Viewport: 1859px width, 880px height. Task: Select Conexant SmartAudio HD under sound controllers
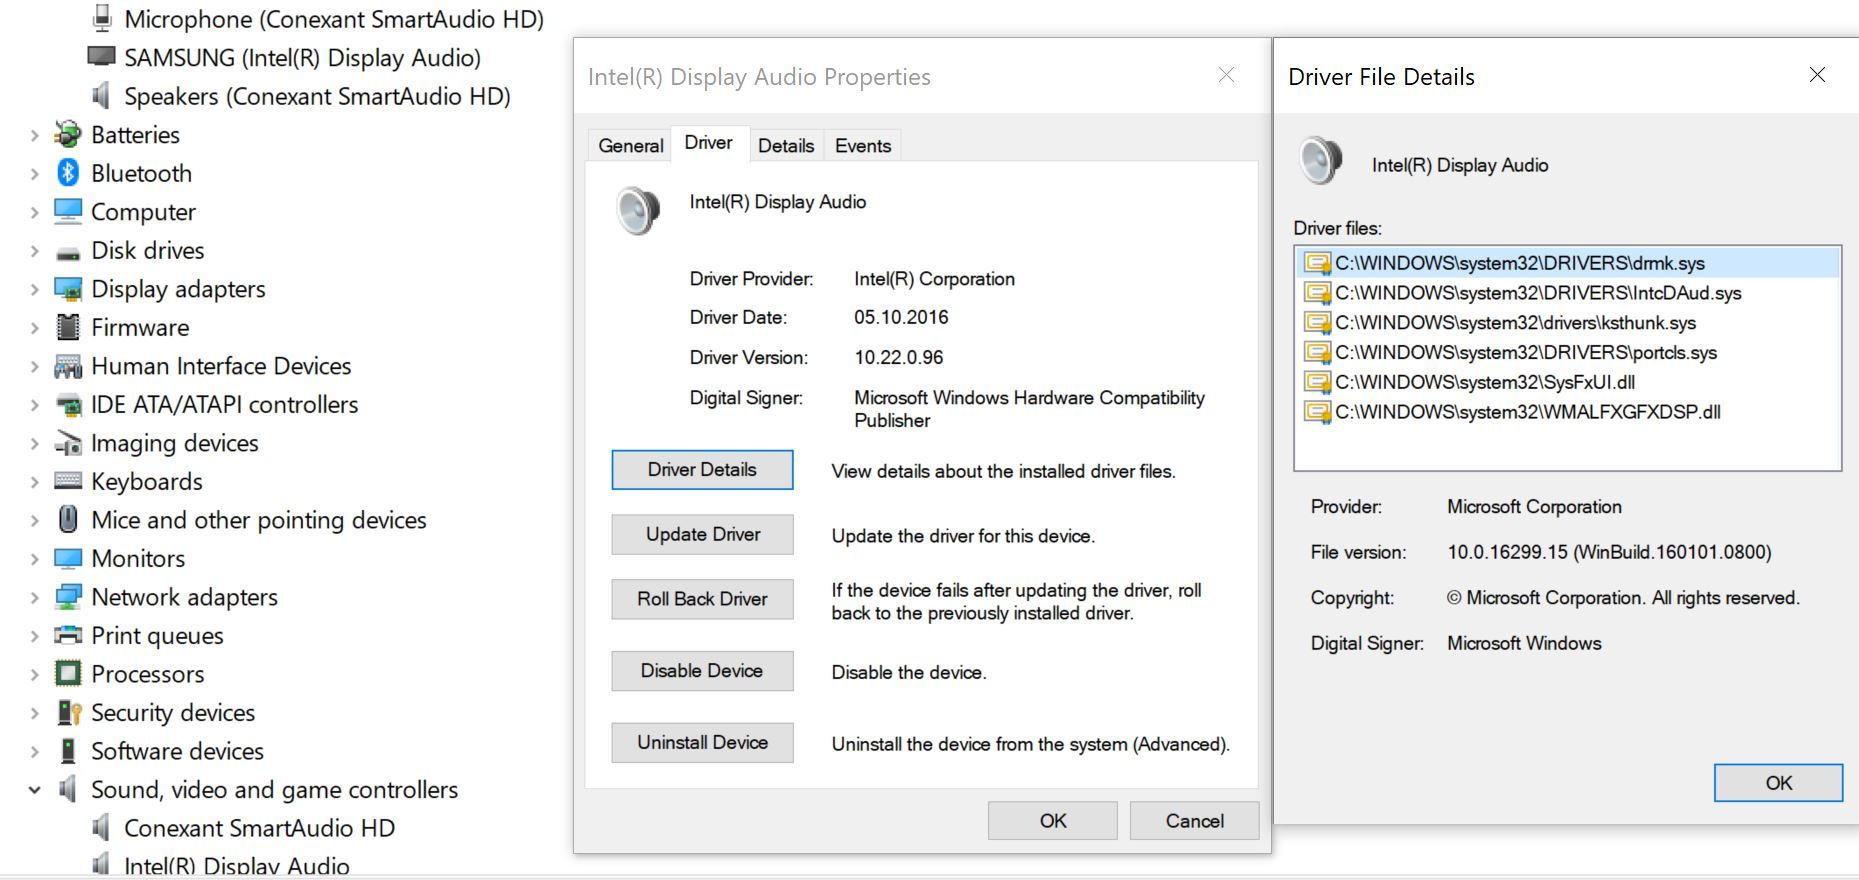tap(259, 828)
